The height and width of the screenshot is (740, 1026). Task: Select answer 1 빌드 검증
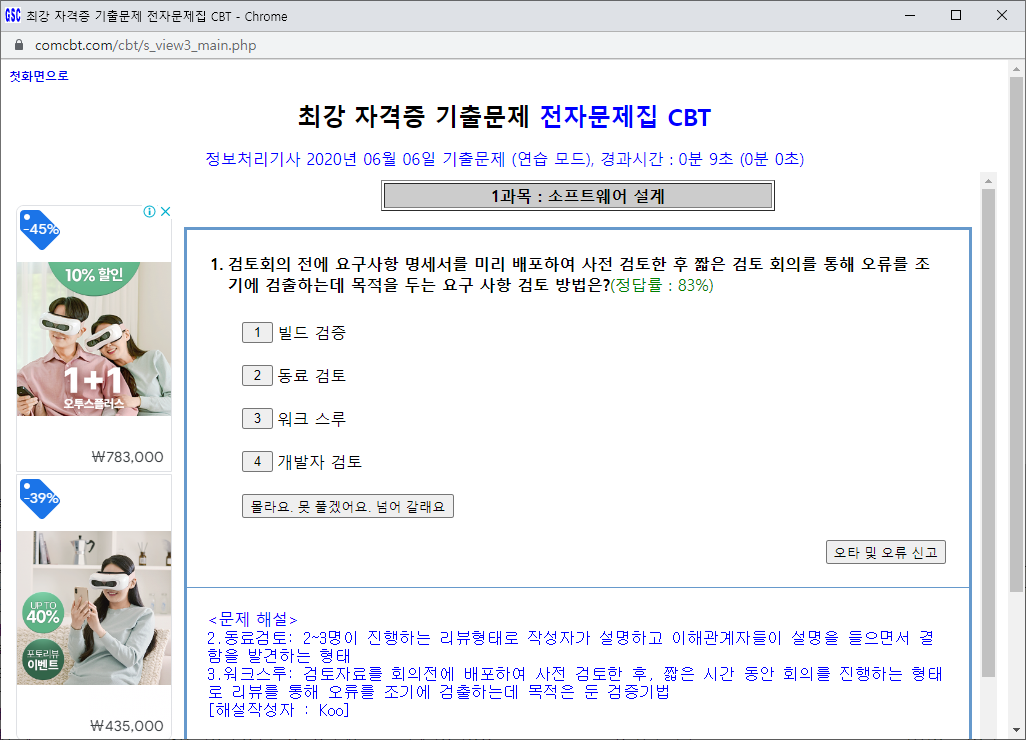pos(257,332)
